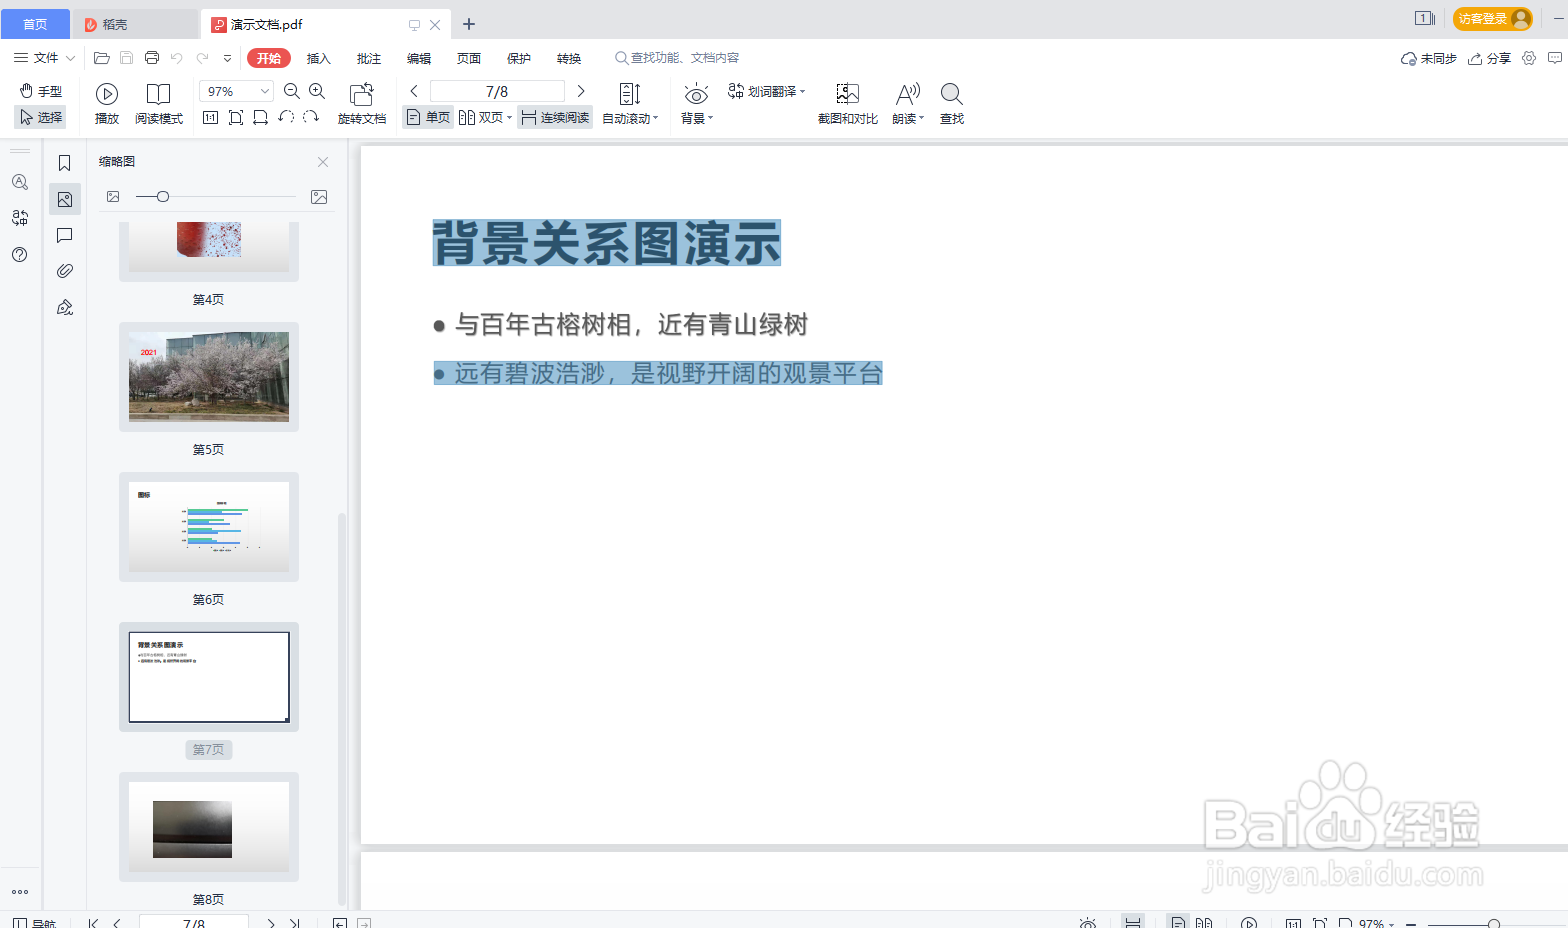Click the 7/8 page number field
The height and width of the screenshot is (928, 1568).
click(x=497, y=91)
